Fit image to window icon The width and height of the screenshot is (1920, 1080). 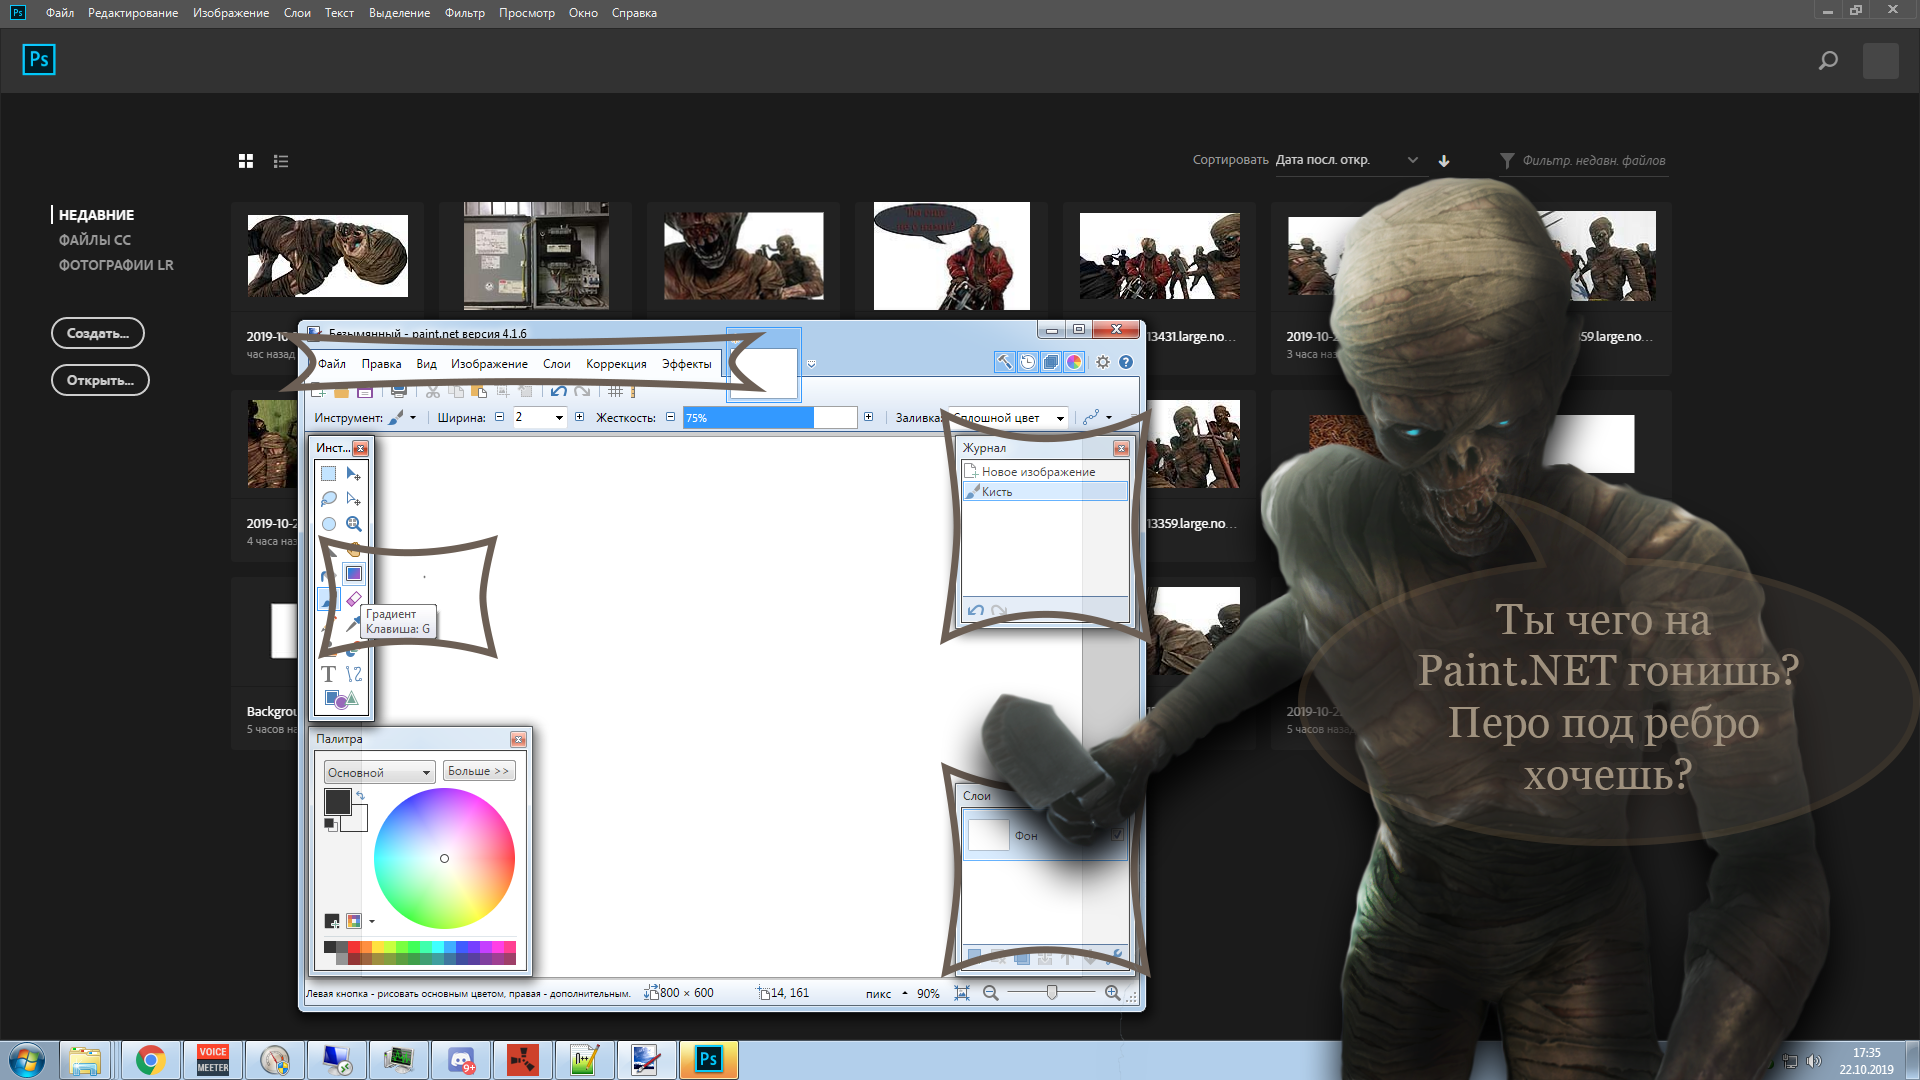pyautogui.click(x=962, y=993)
